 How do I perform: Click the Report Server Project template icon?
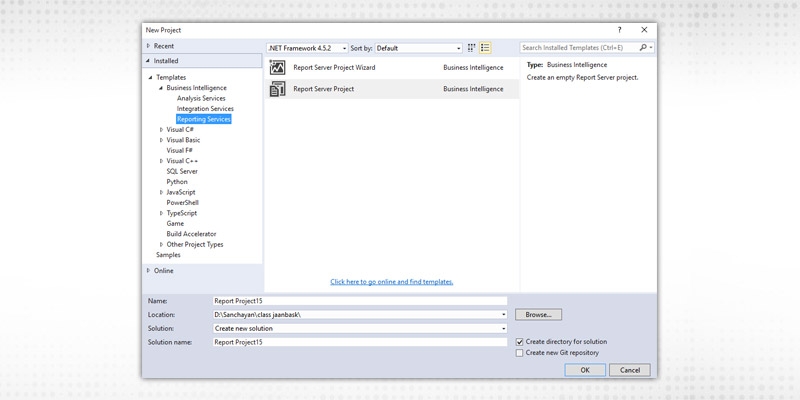coord(277,89)
